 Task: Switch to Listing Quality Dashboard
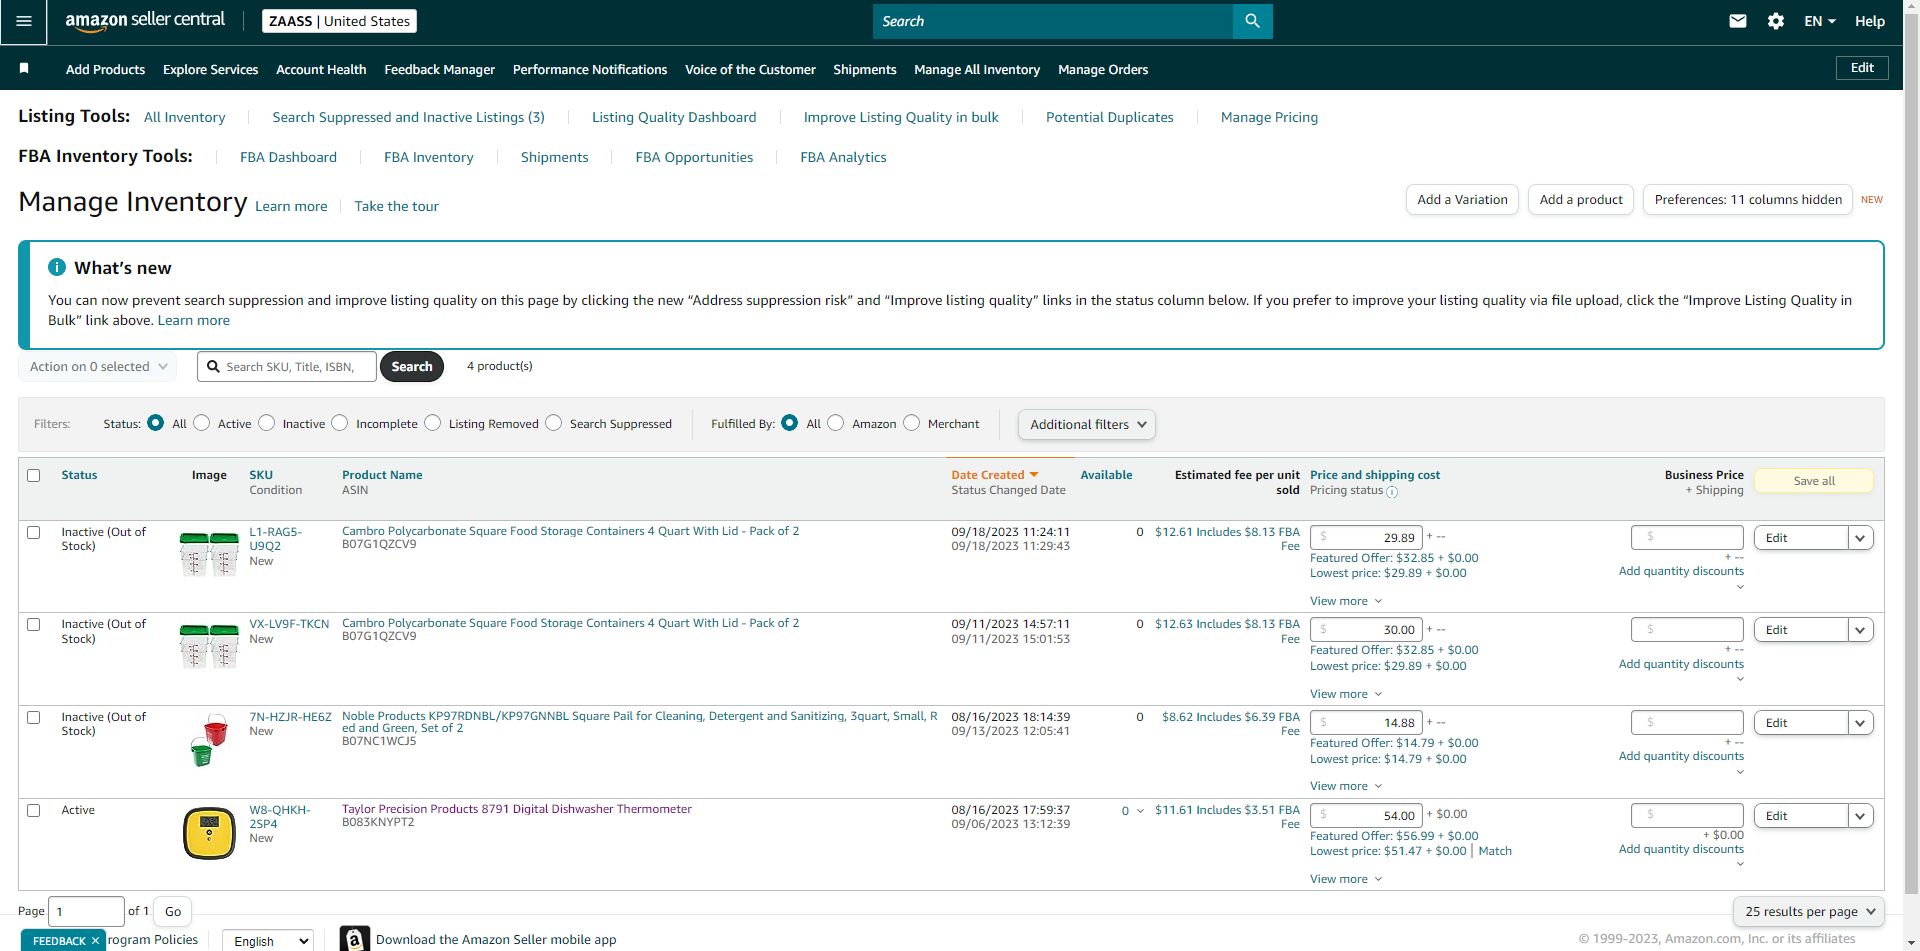click(674, 117)
